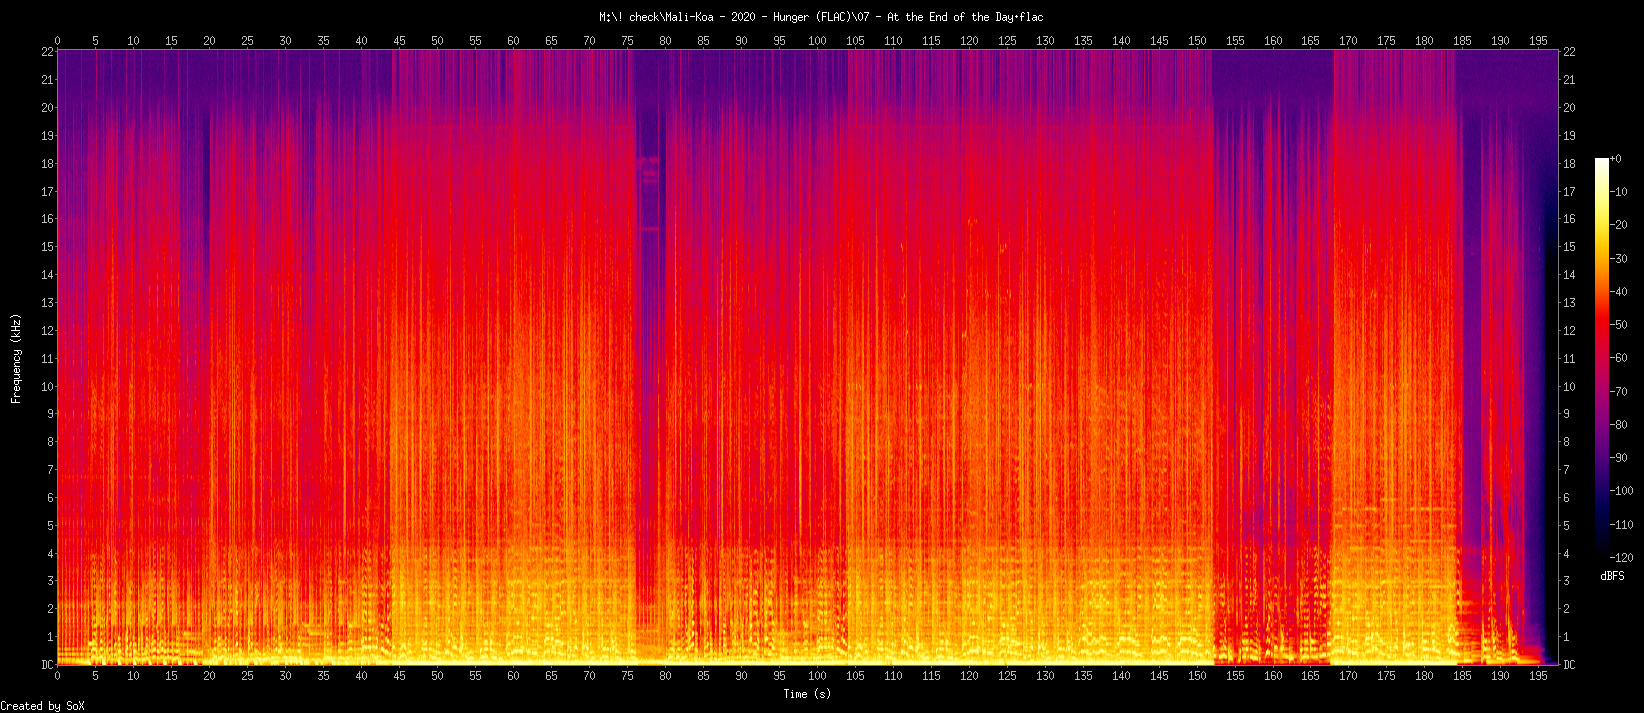This screenshot has height=713, width=1644.
Task: Click "1" kHz tick on right frequency axis
Action: pos(1566,637)
